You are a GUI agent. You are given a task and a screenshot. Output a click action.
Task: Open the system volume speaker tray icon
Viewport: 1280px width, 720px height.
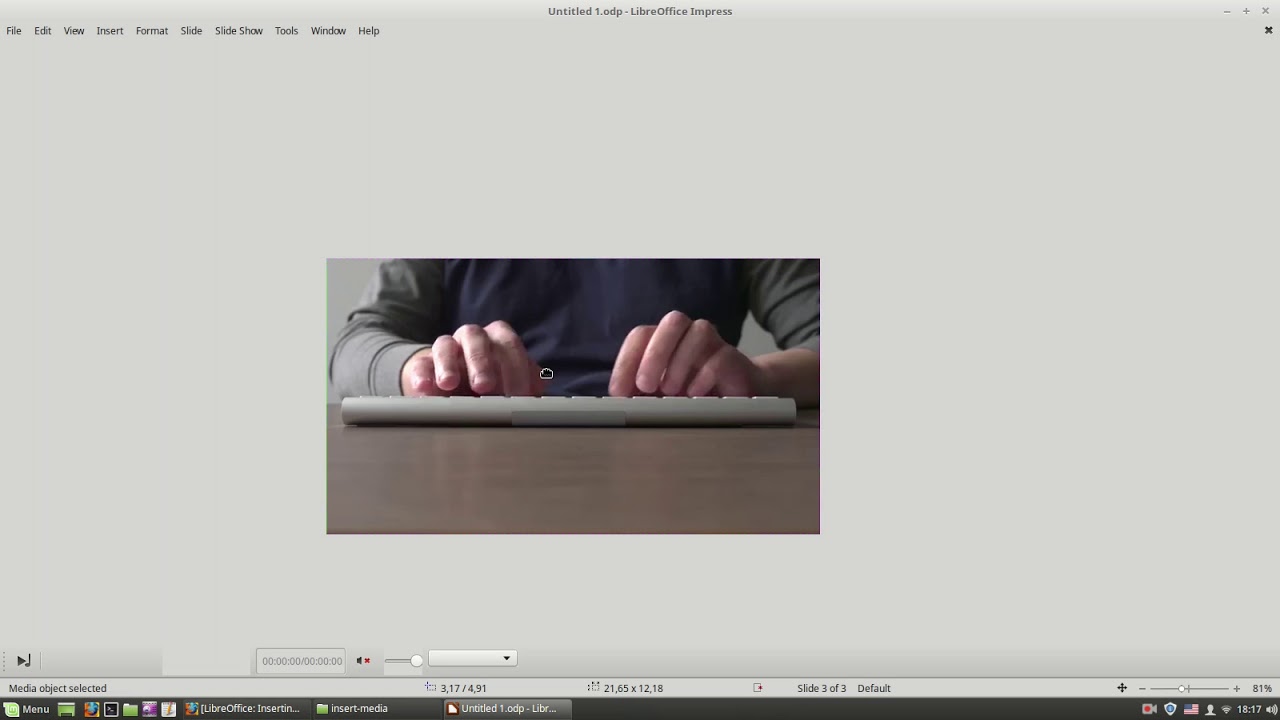[x=1271, y=709]
